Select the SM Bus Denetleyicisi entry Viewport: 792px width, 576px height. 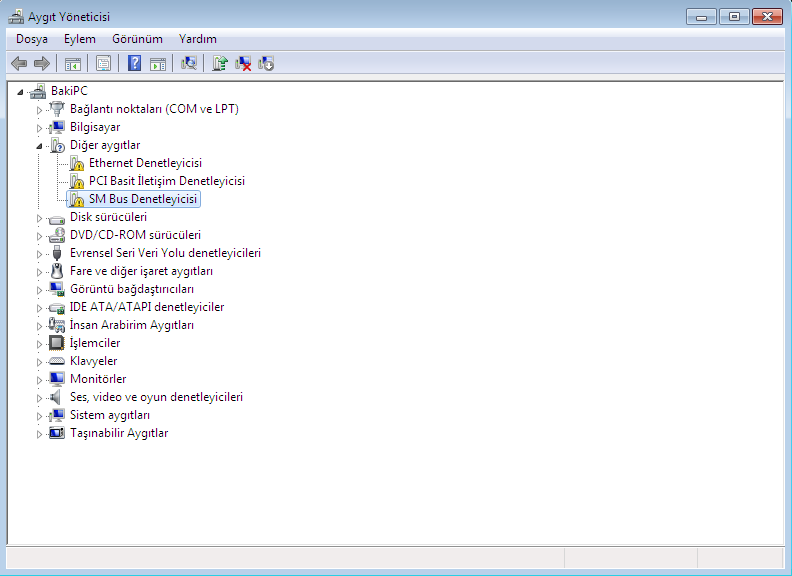[143, 199]
